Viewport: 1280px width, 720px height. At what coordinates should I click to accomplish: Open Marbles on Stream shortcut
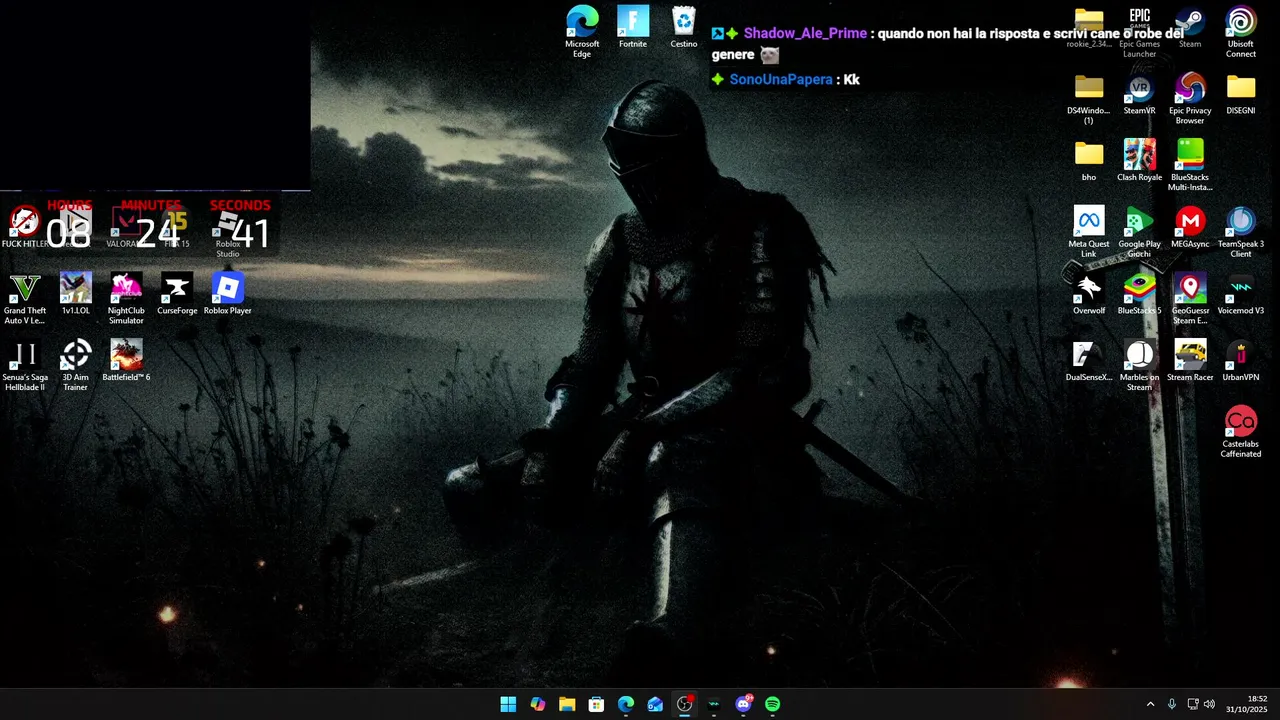(x=1139, y=366)
